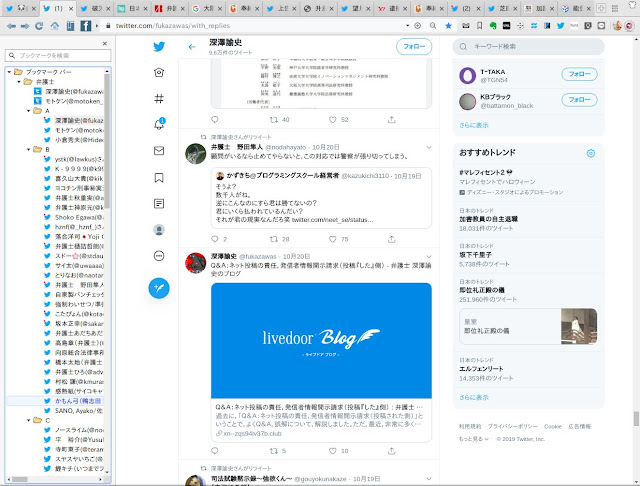Click the Evernote elephant extension icon

(493, 26)
